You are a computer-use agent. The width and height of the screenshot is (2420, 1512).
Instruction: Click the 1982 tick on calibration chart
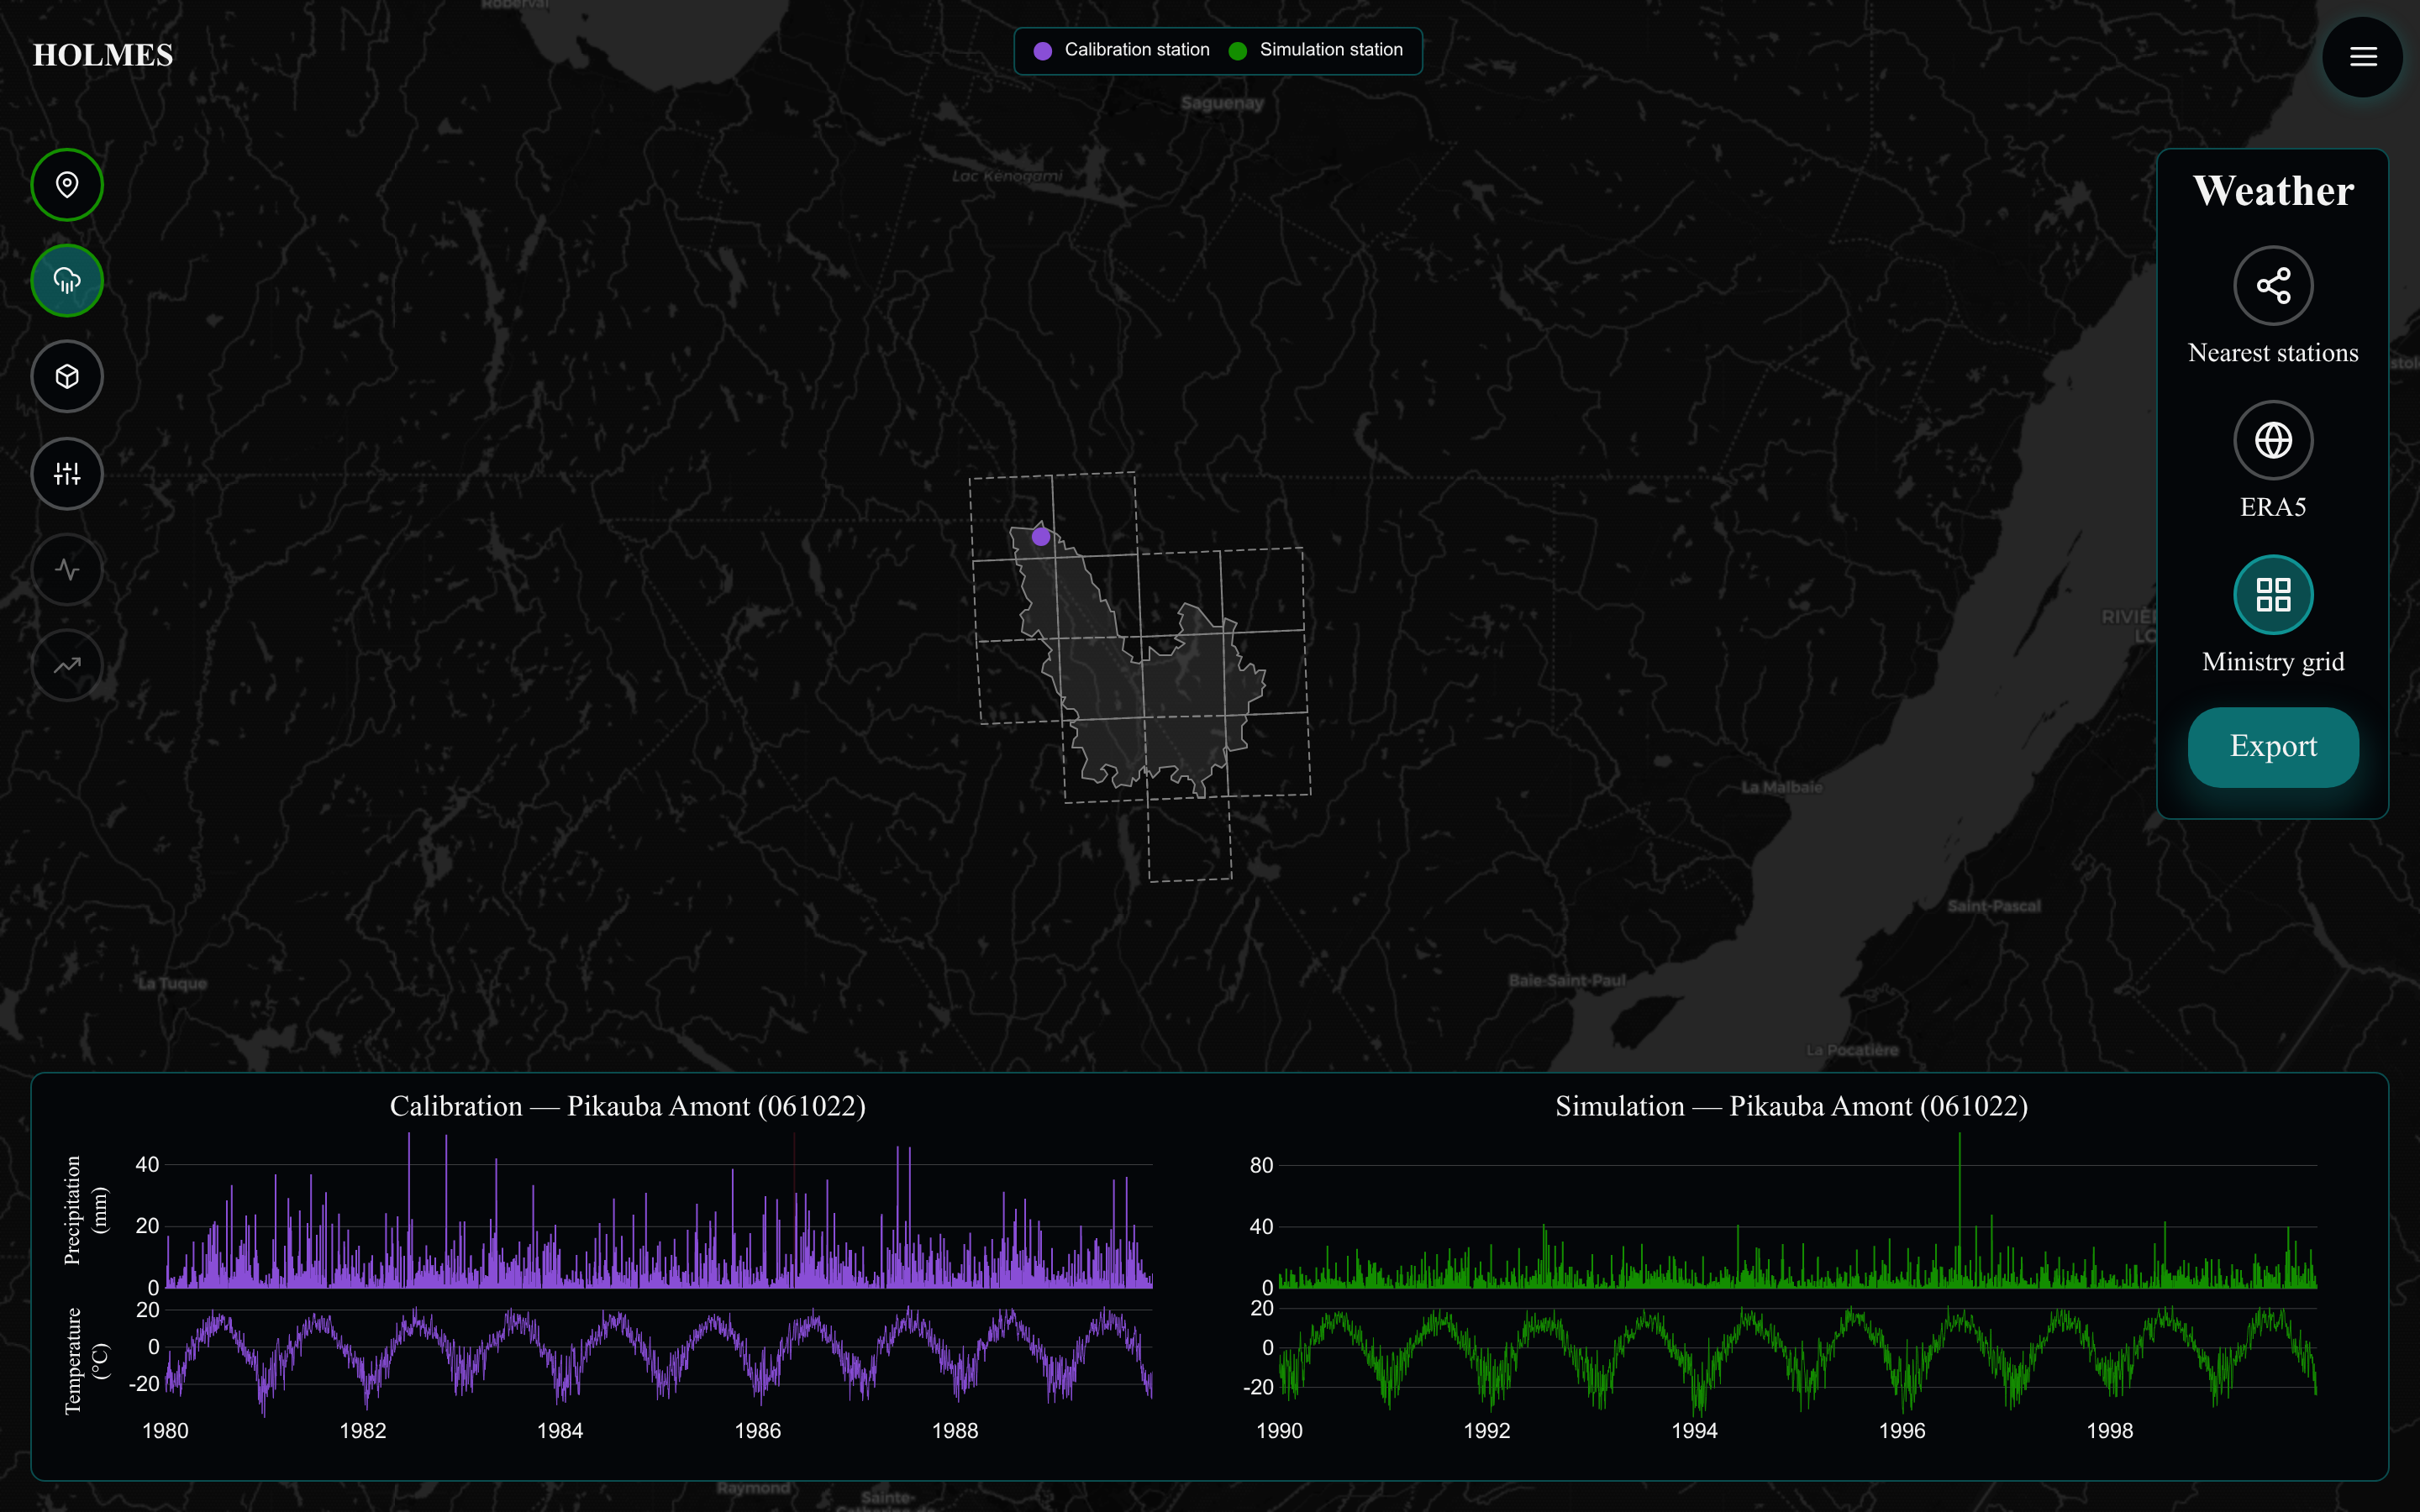click(363, 1431)
